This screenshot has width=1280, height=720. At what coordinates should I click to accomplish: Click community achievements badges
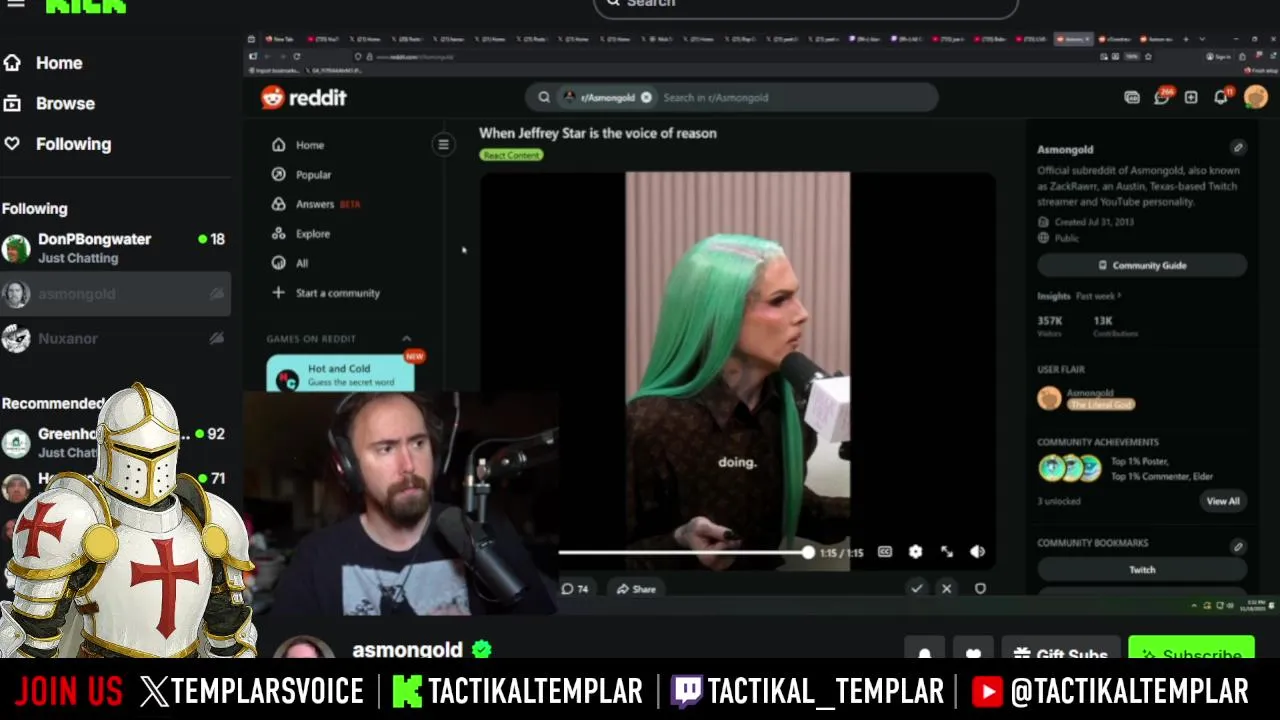(1069, 467)
